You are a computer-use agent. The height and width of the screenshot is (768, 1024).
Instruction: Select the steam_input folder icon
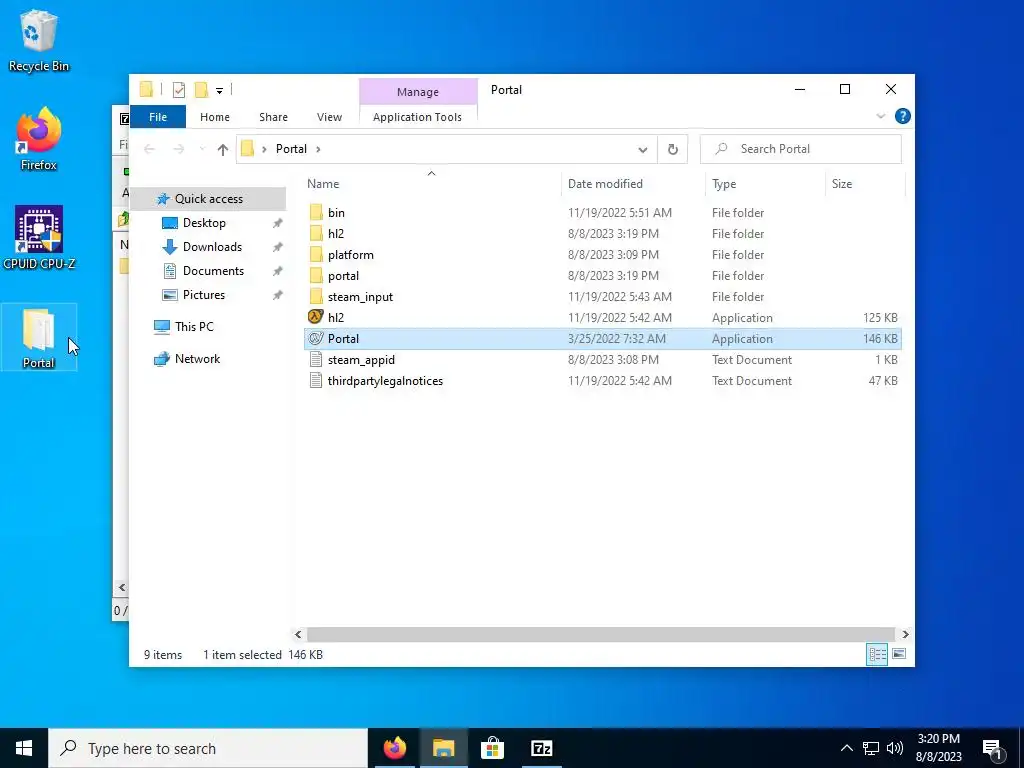click(316, 296)
